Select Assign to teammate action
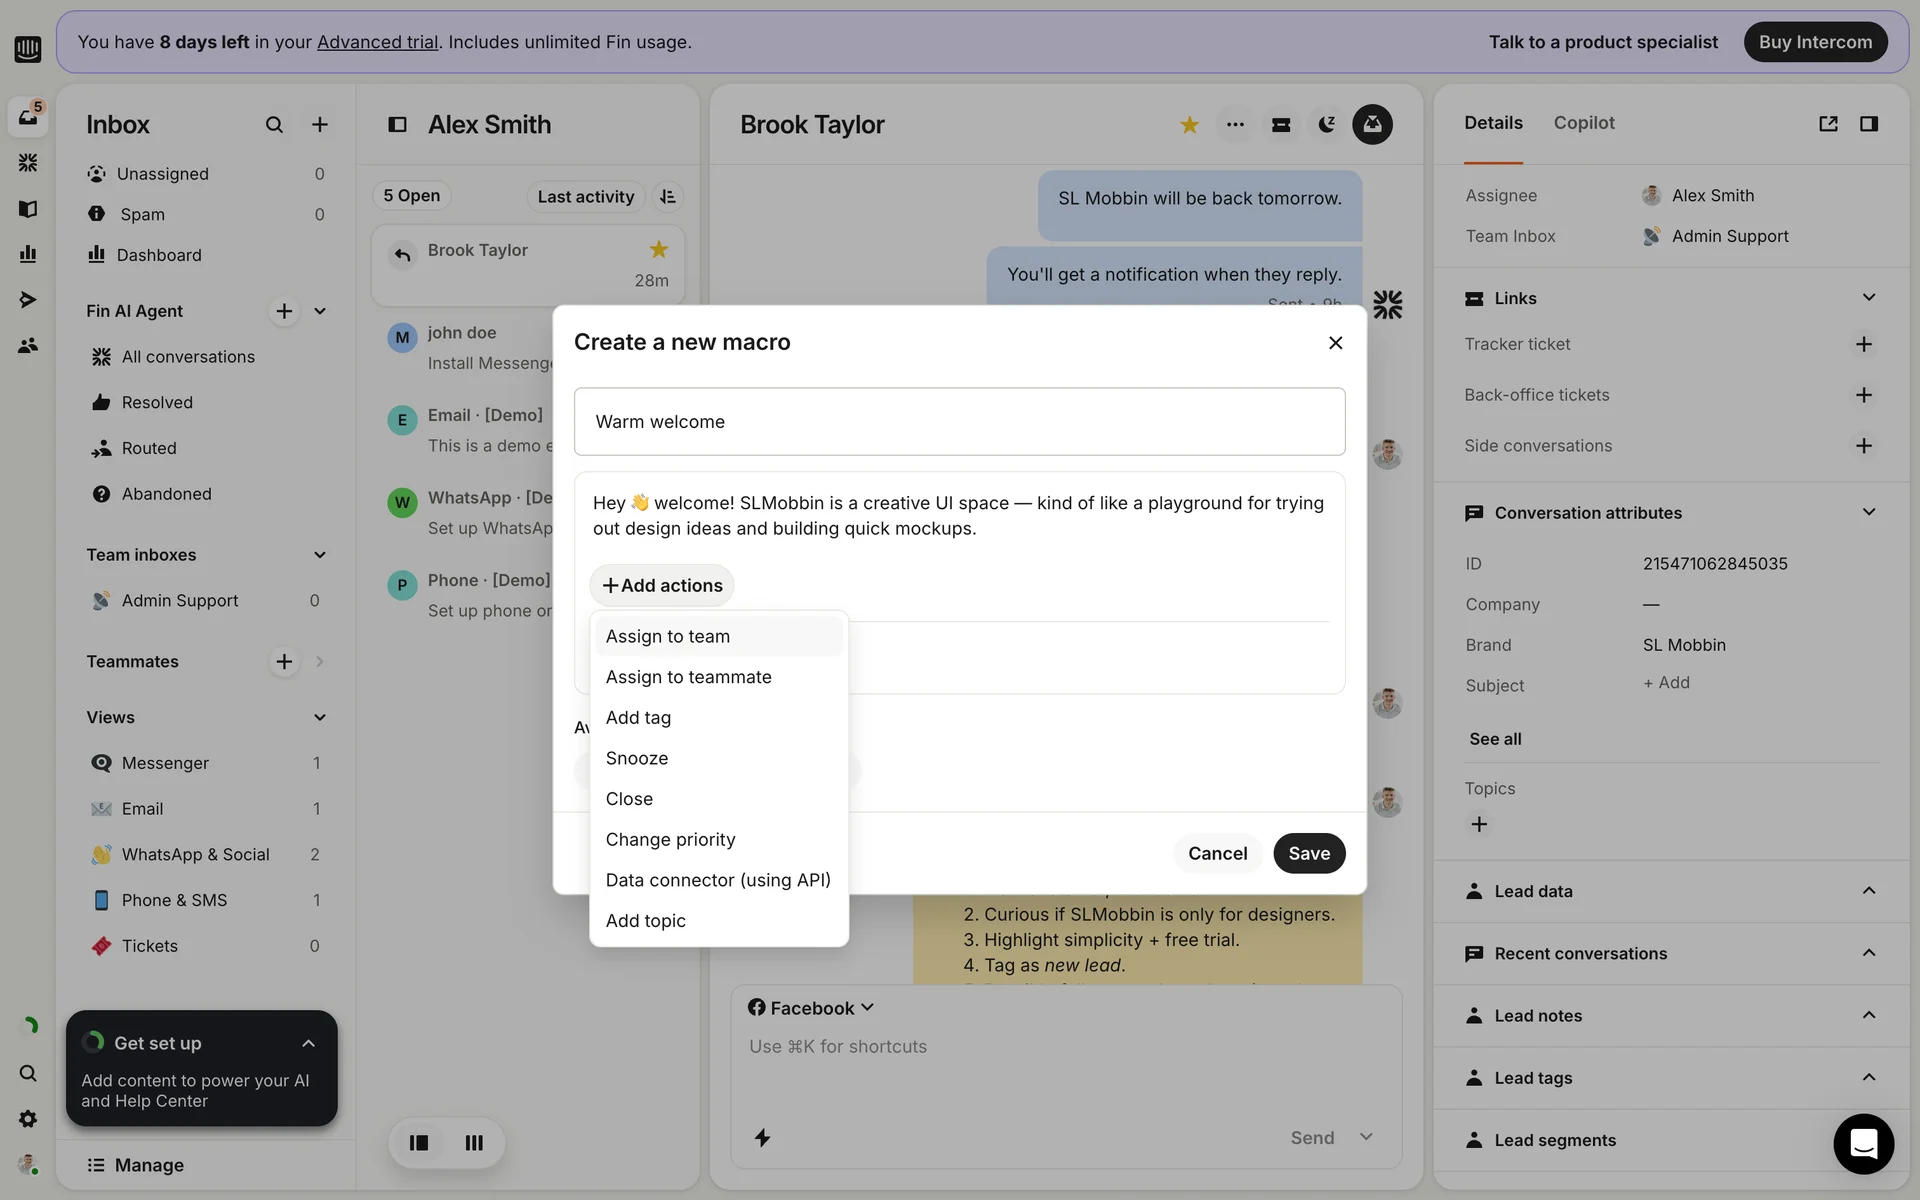 point(688,677)
